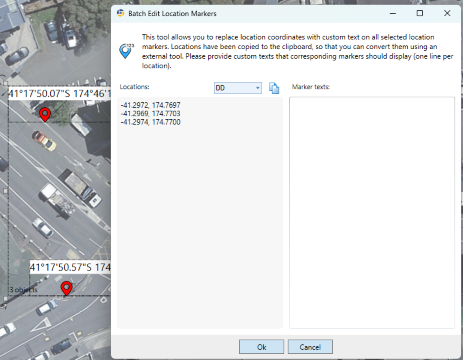Viewport: 463px width, 360px height.
Task: Click the Batch Edit dialog title bar icon
Action: coord(121,13)
